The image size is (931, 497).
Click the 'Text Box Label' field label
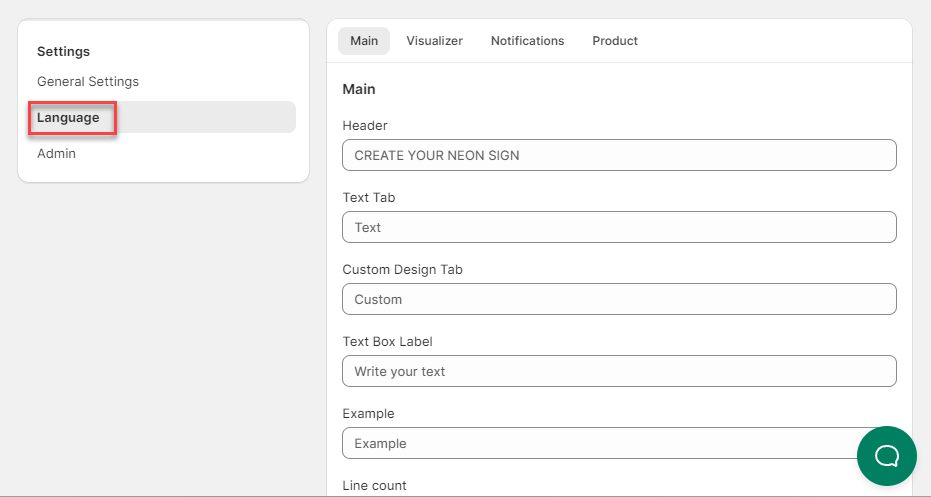[x=387, y=341]
